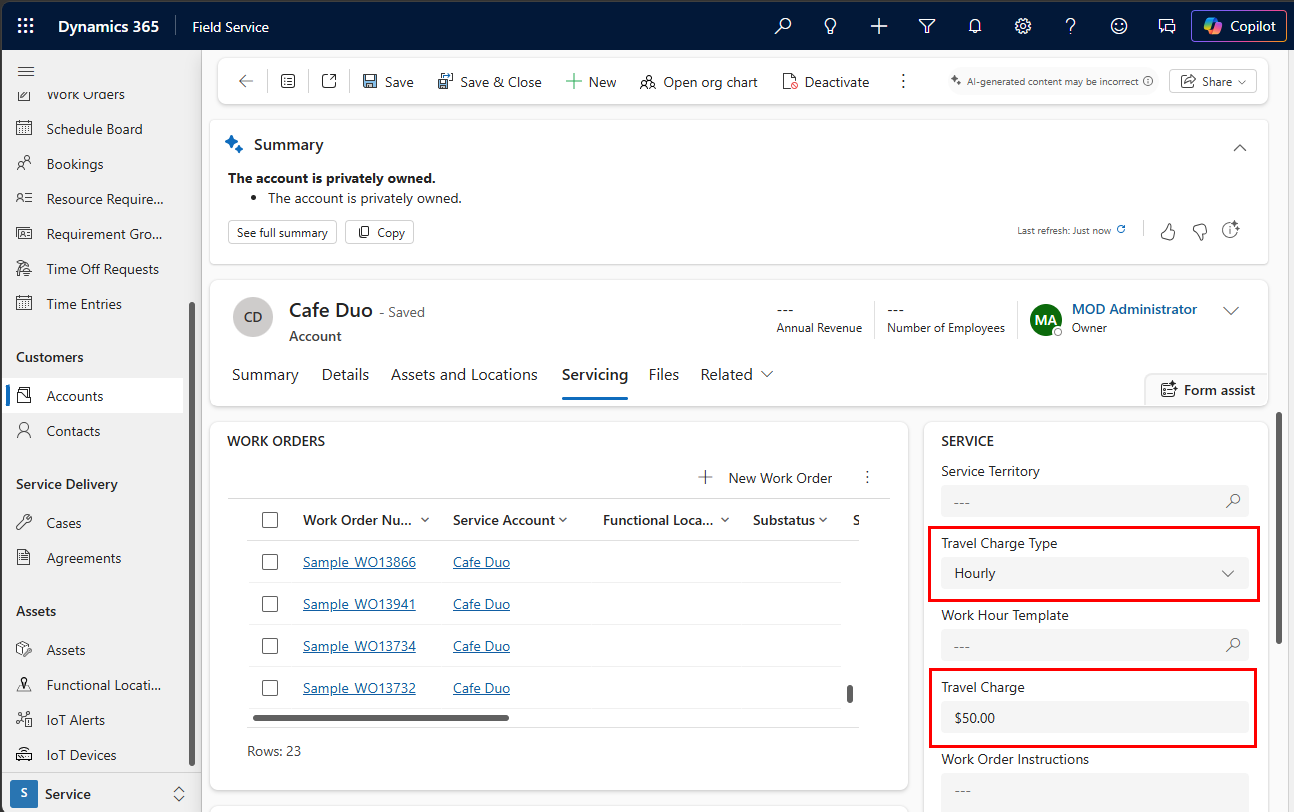Open the app launcher waffle icon
The width and height of the screenshot is (1294, 812).
25,26
